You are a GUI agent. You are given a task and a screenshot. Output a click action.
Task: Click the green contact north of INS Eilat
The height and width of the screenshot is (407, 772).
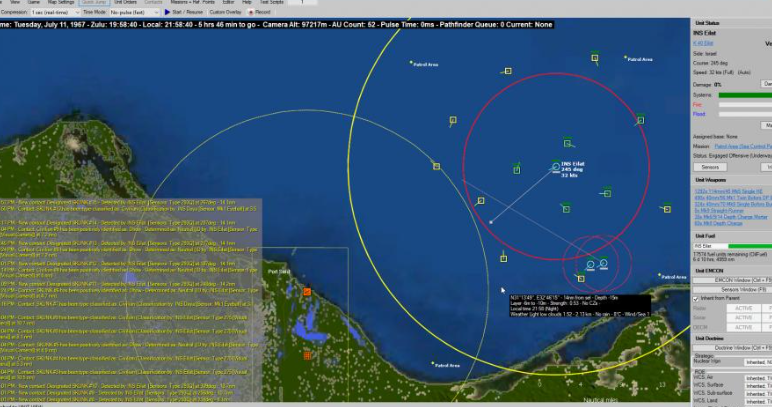[567, 143]
